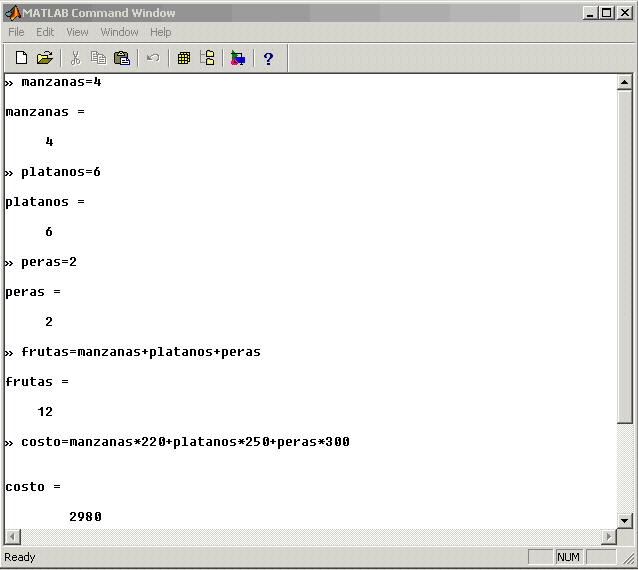Click the vertical scrollbar up arrow

click(x=624, y=83)
